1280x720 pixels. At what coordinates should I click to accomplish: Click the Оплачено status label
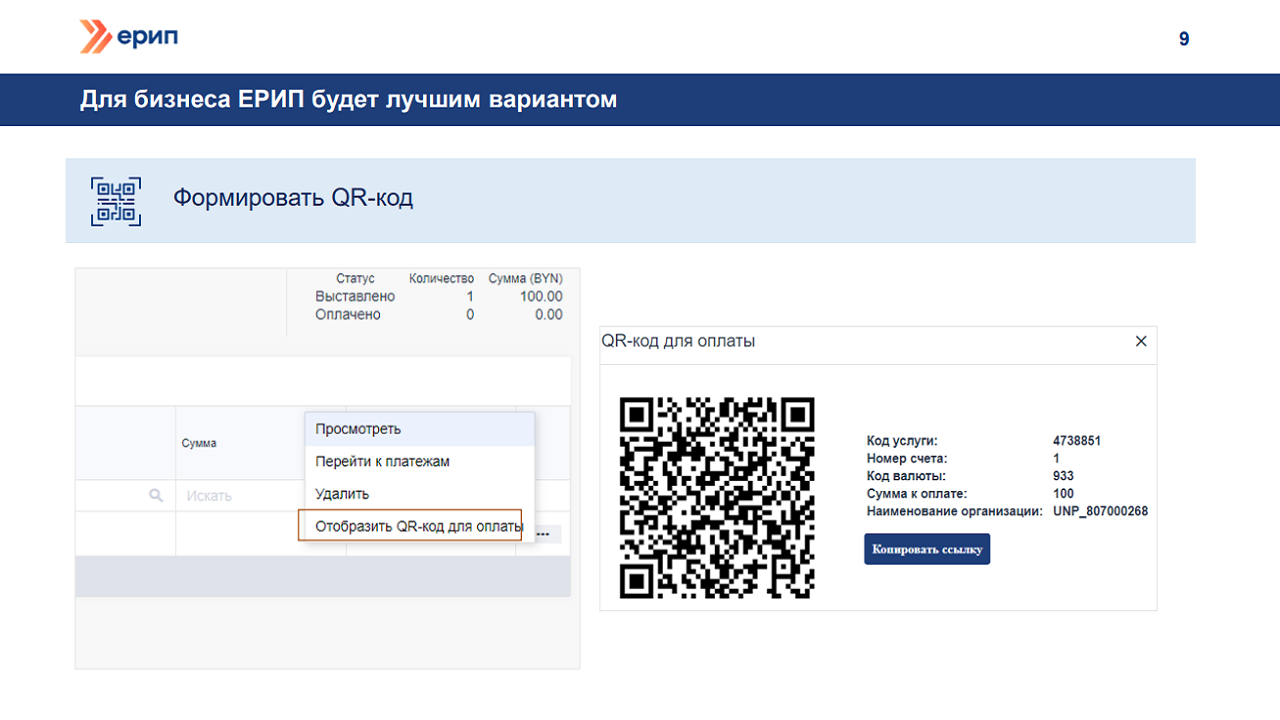[348, 315]
